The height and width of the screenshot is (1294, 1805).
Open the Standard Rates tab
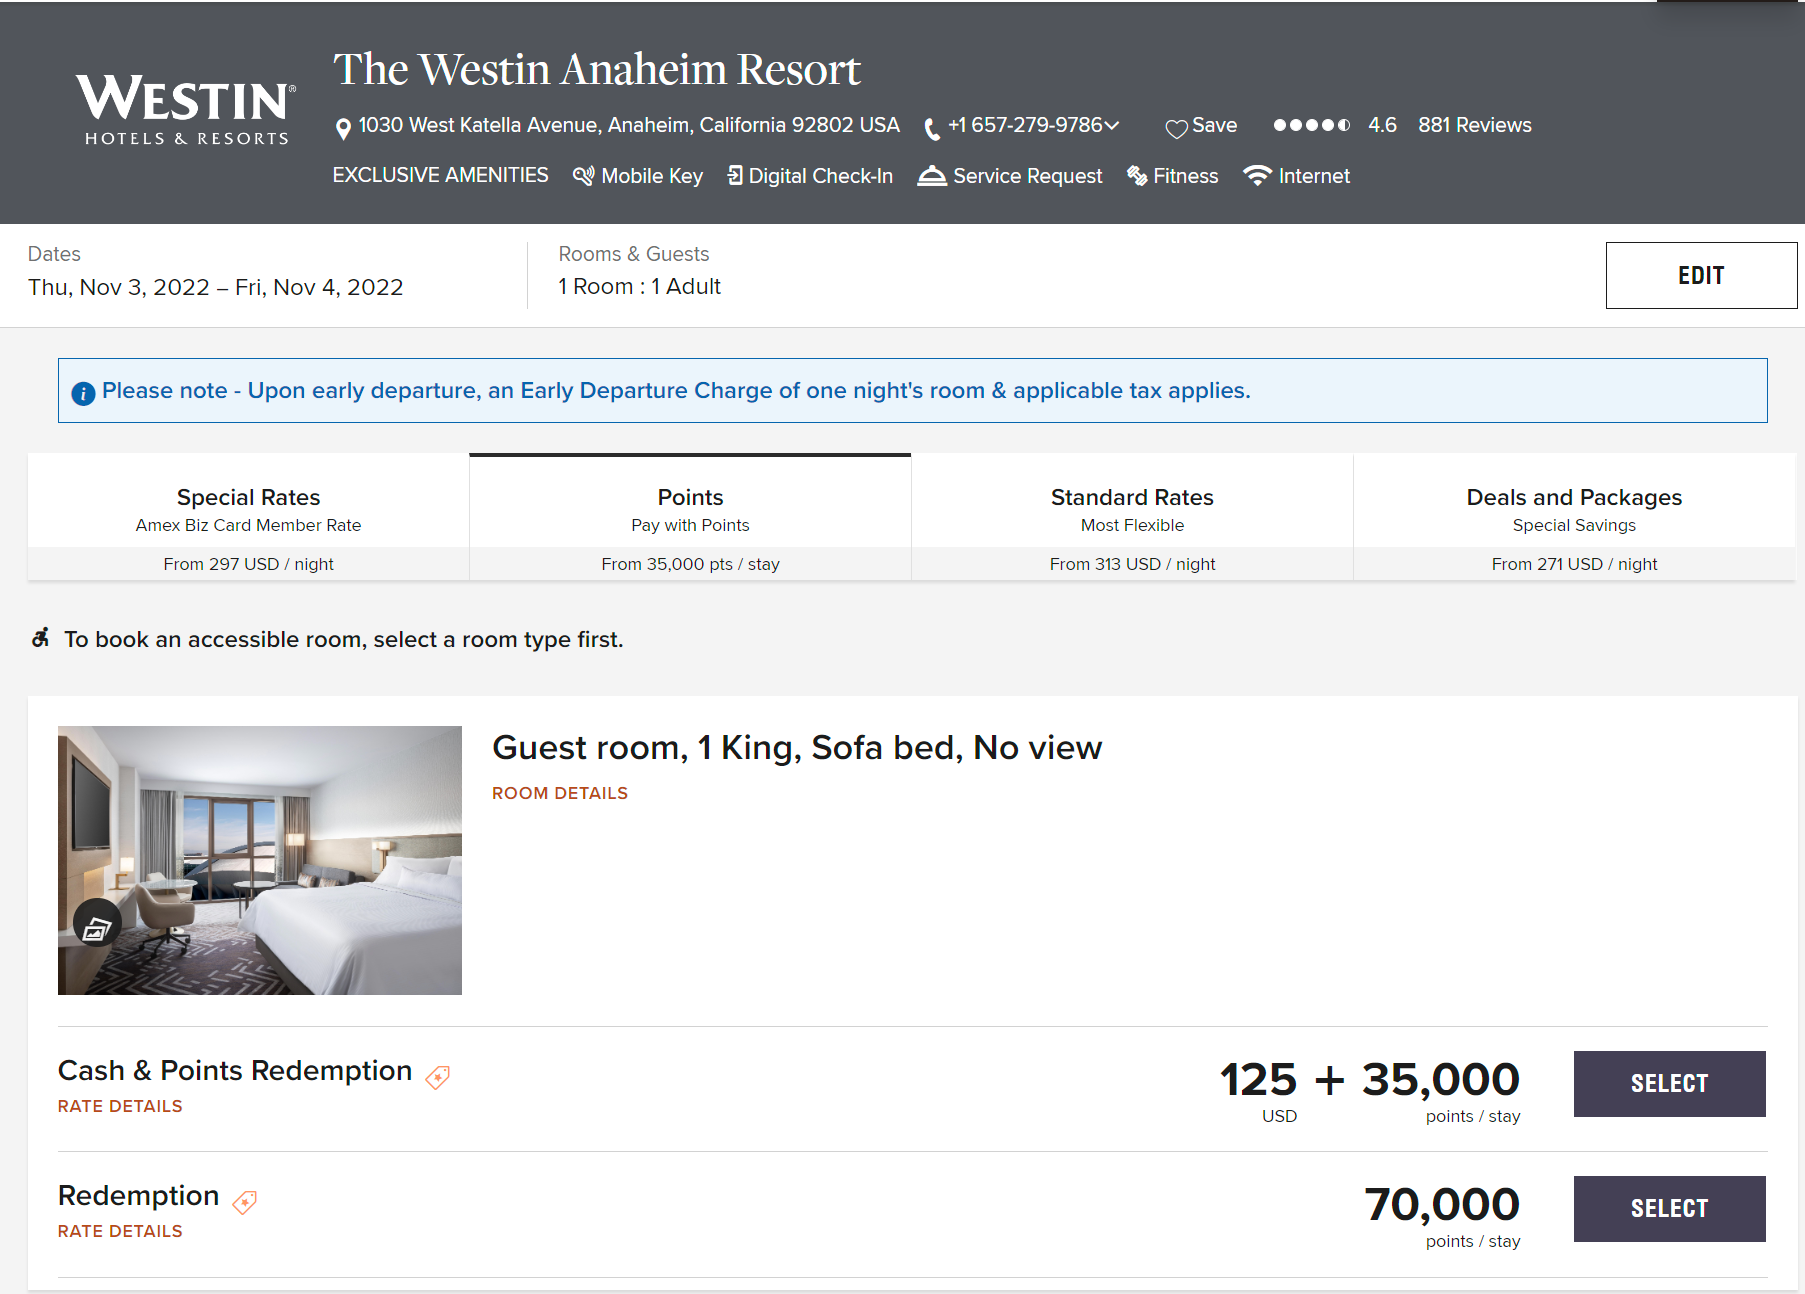1132,516
